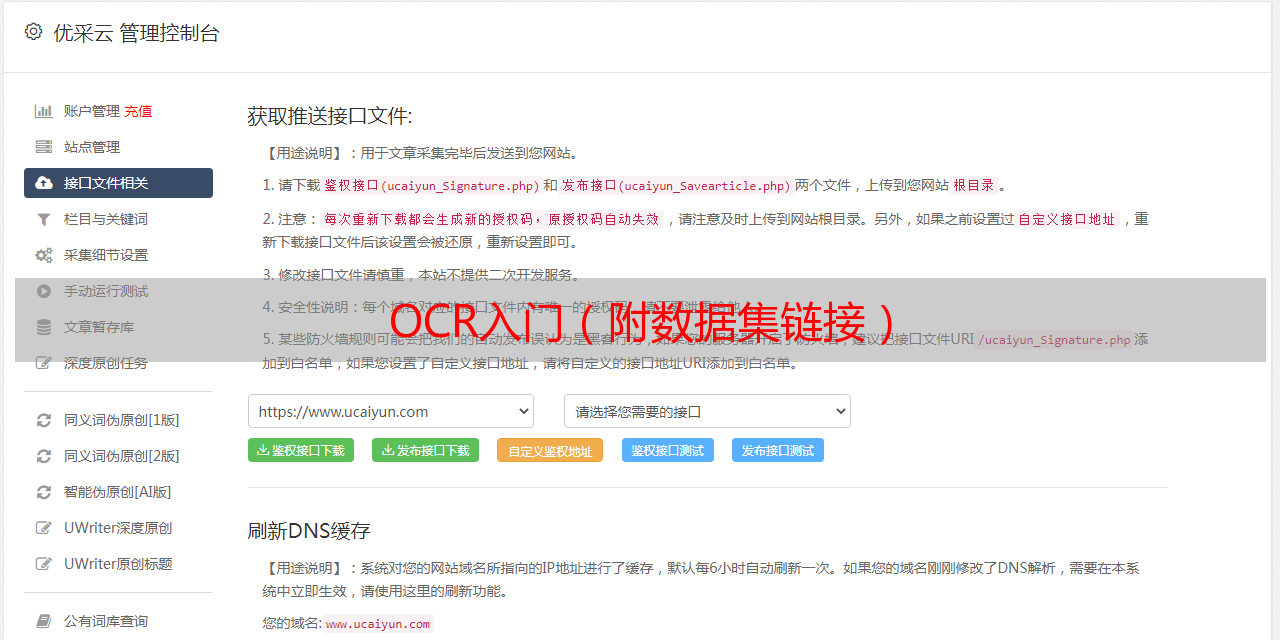Click the green 发布接口下载 button
The image size is (1280, 640).
[x=425, y=450]
